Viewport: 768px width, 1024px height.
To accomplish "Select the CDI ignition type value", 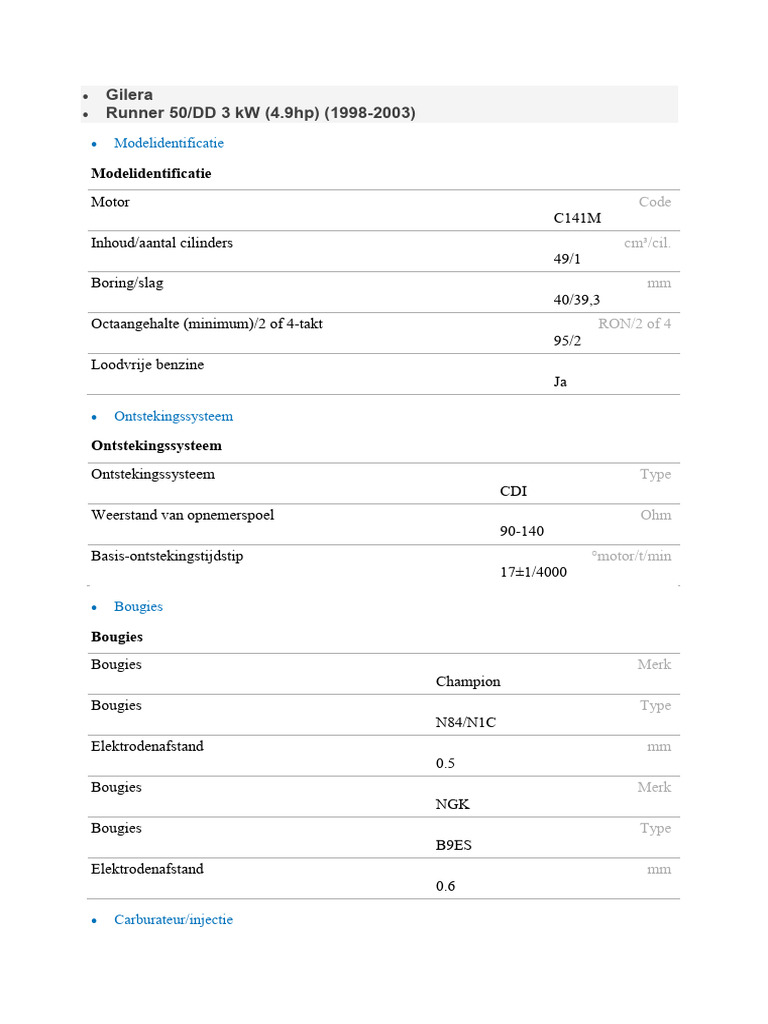I will coord(513,491).
